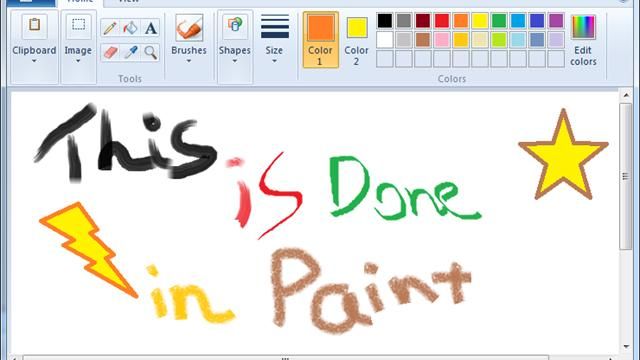Click the down arrow of vertical scrollbar
Viewport: 640px width, 360px height.
626,347
